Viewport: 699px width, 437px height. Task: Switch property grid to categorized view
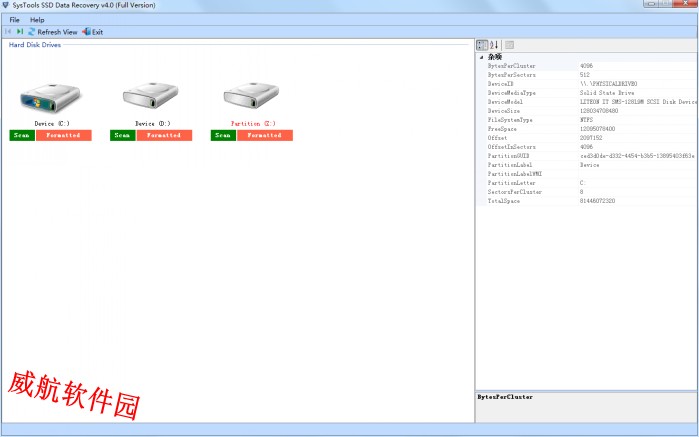[482, 45]
